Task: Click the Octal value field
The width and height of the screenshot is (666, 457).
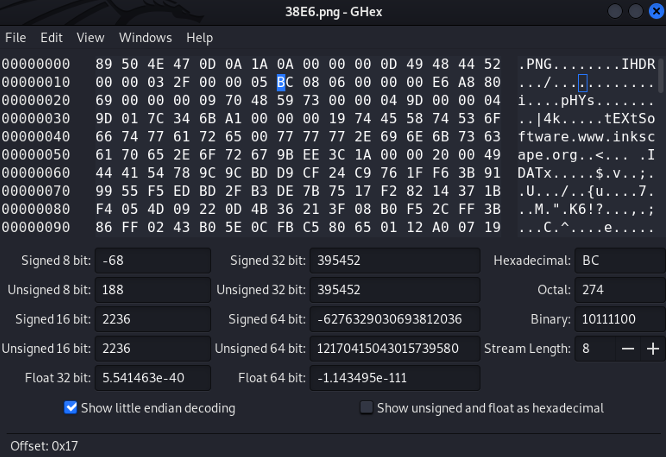Action: pos(620,290)
